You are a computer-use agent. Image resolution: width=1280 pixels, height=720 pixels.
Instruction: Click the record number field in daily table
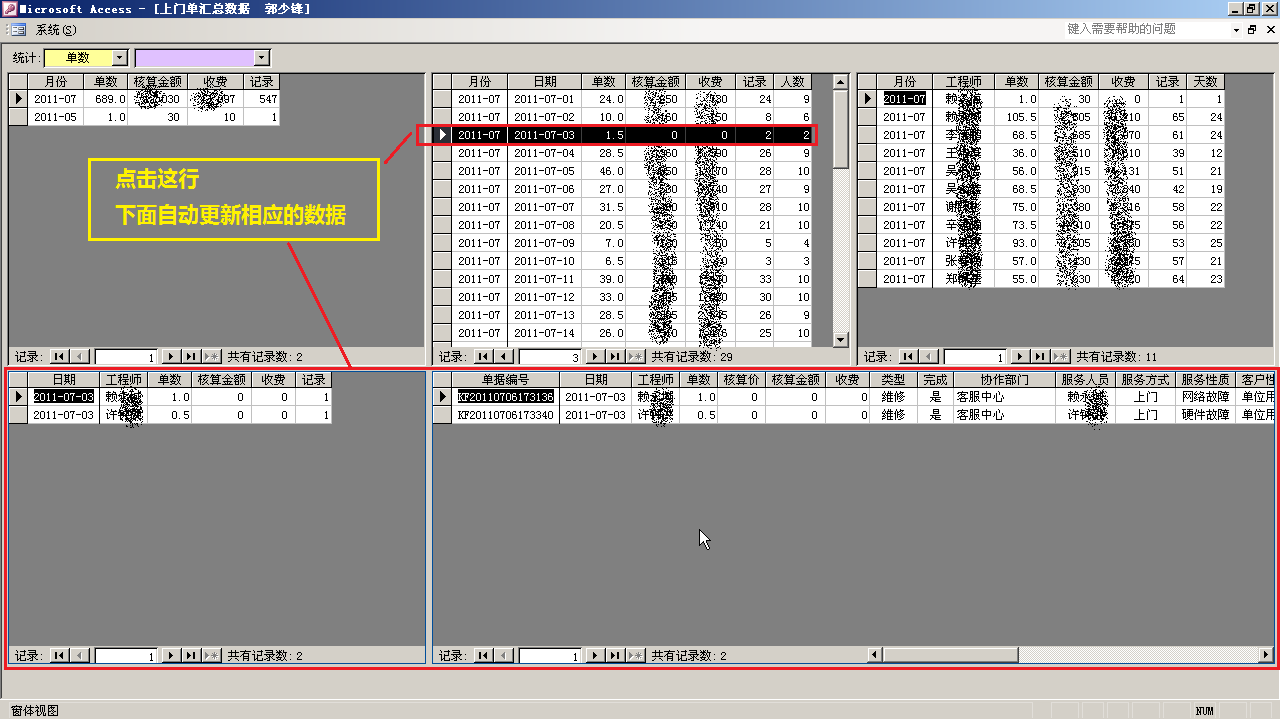(x=548, y=356)
